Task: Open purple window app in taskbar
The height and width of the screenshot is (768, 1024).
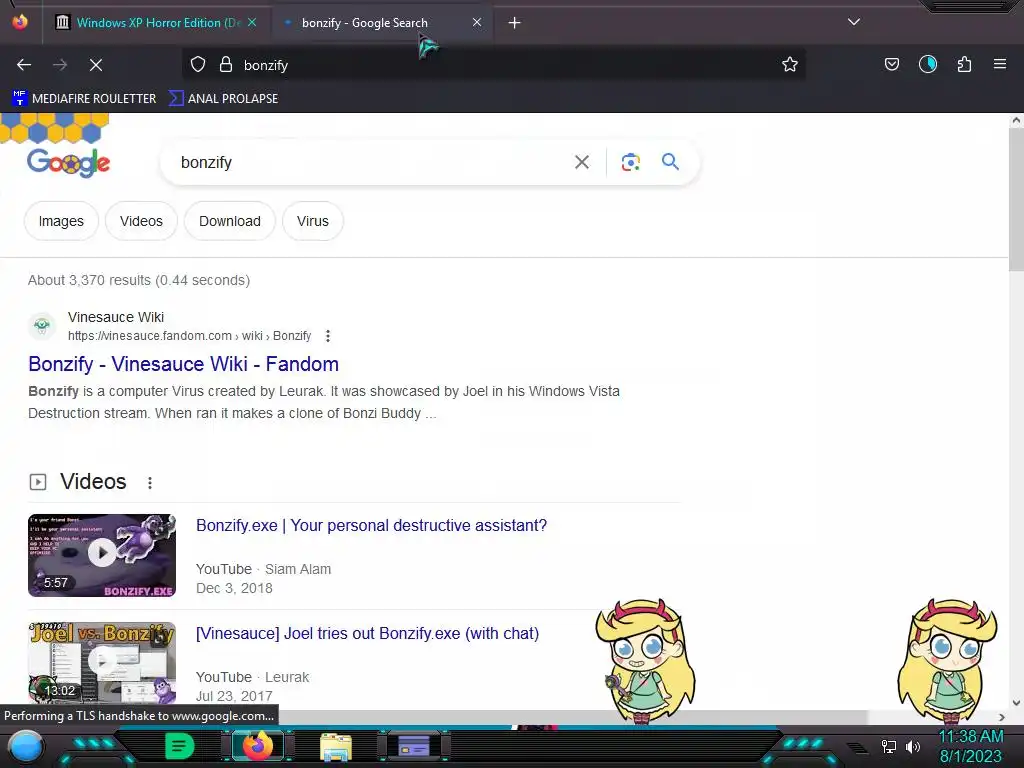Action: click(414, 746)
